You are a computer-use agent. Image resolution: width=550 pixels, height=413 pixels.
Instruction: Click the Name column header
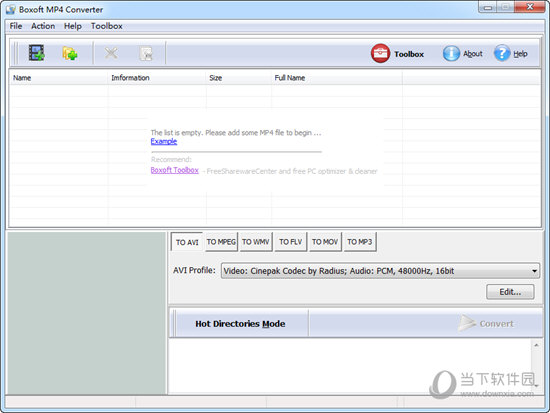59,78
